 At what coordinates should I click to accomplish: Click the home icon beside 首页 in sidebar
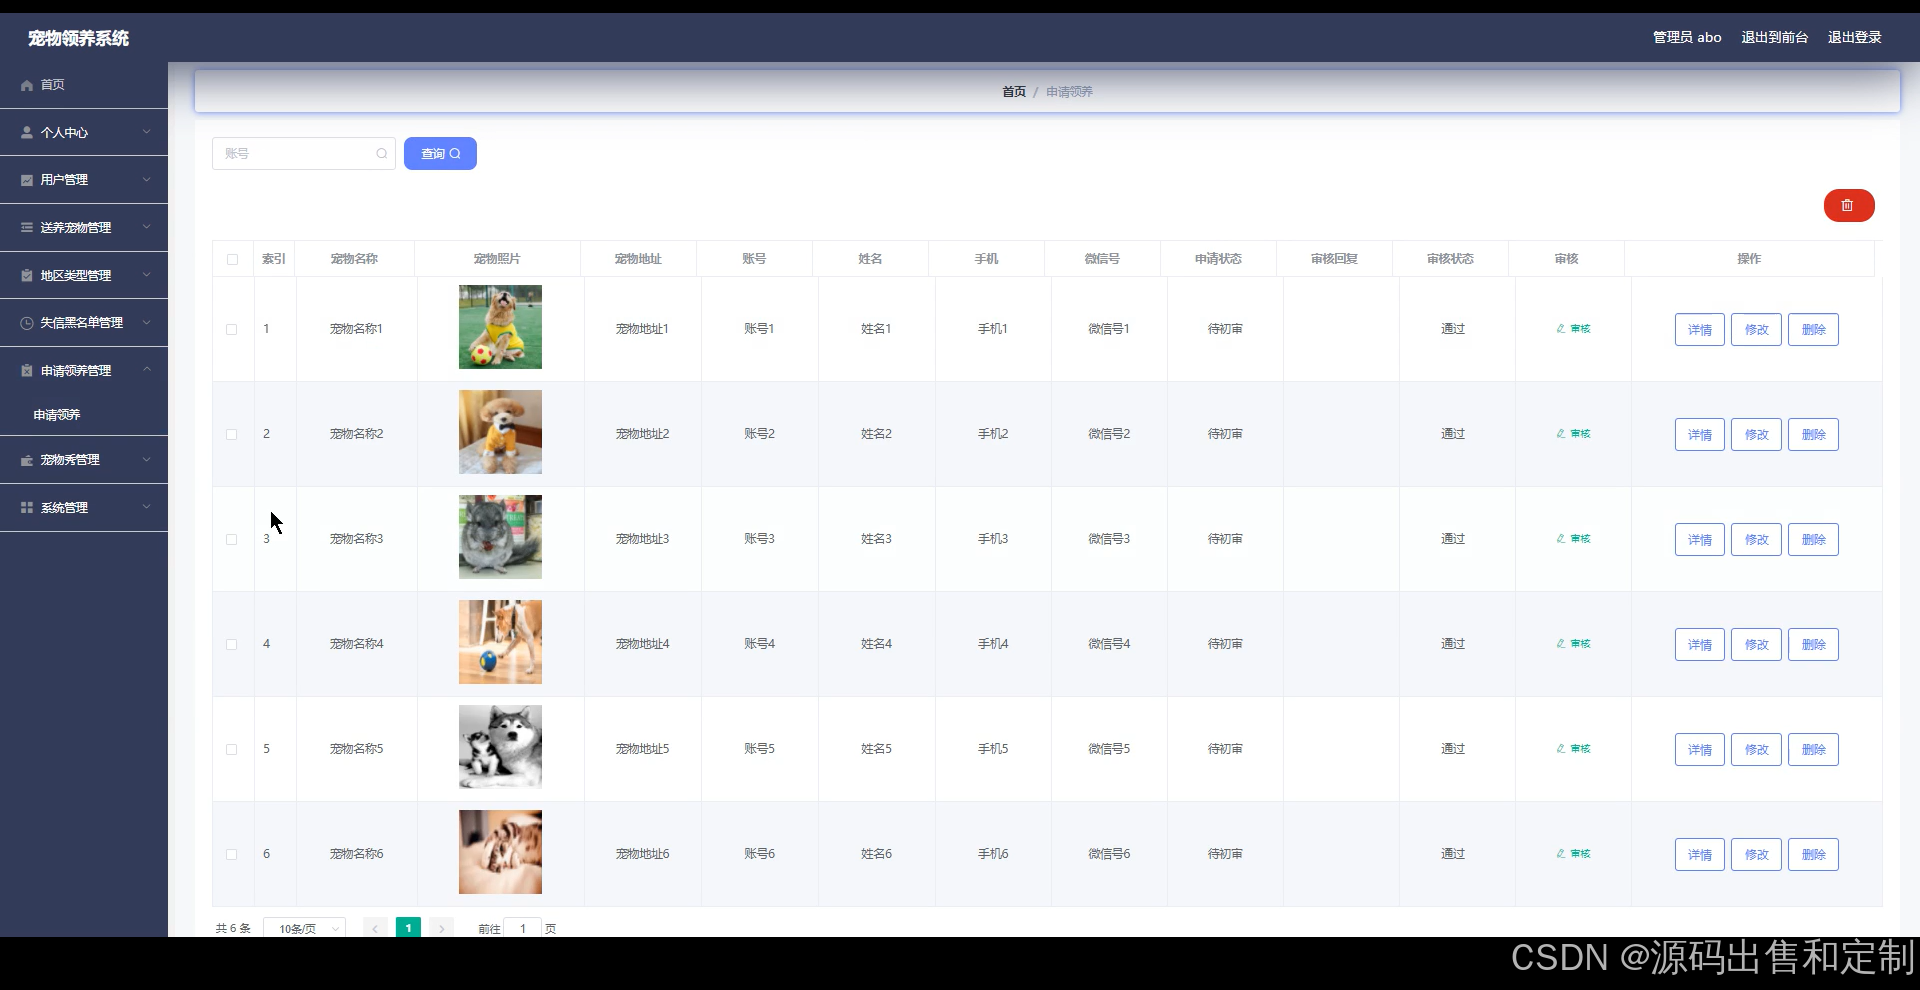[27, 86]
